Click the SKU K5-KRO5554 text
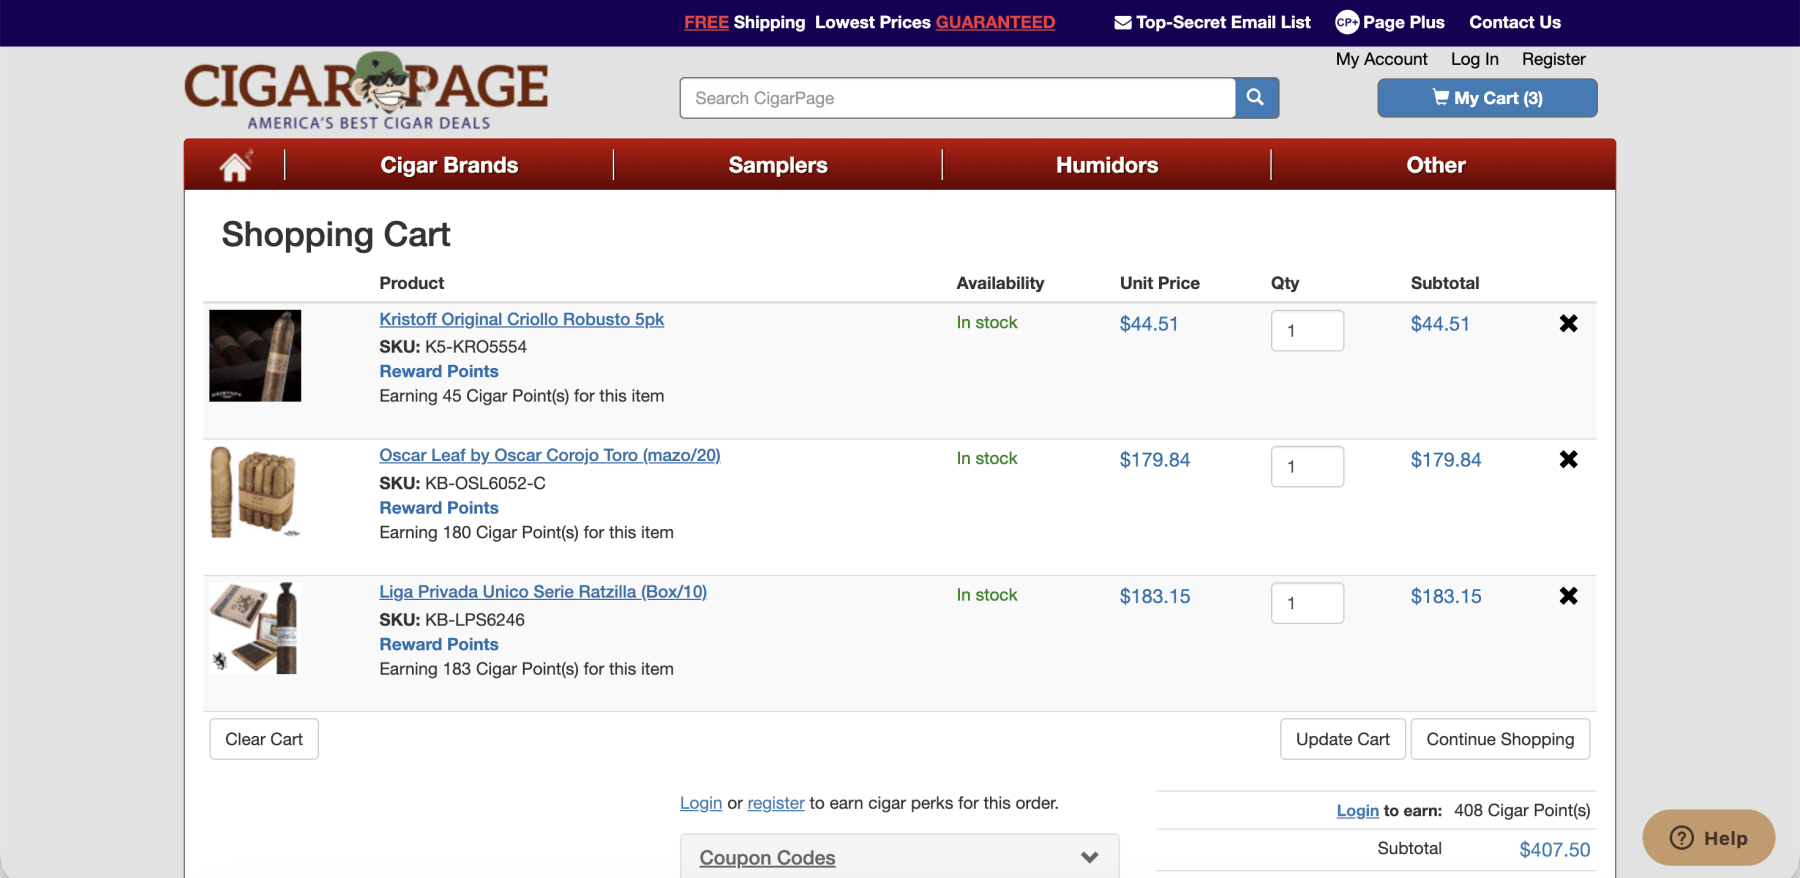1800x878 pixels. pyautogui.click(x=453, y=347)
